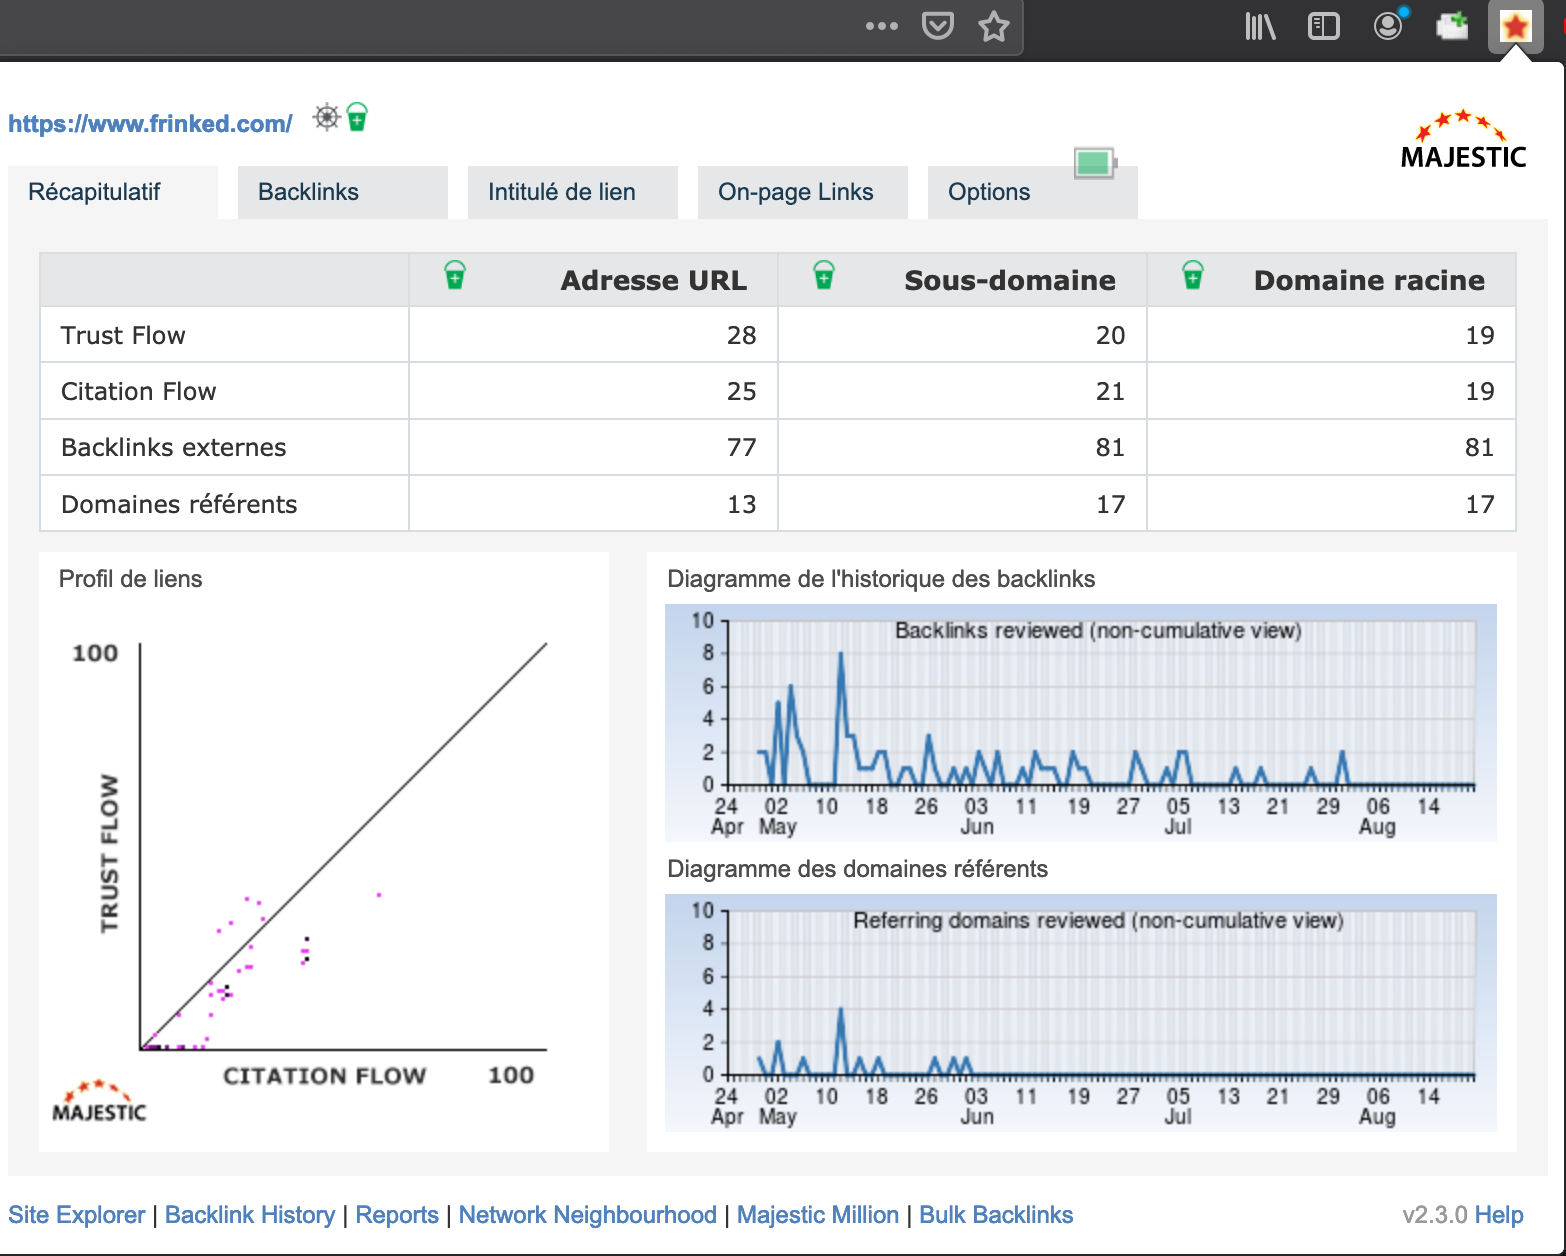This screenshot has height=1256, width=1566.
Task: Open the Firefox library icon
Action: pos(1260,26)
